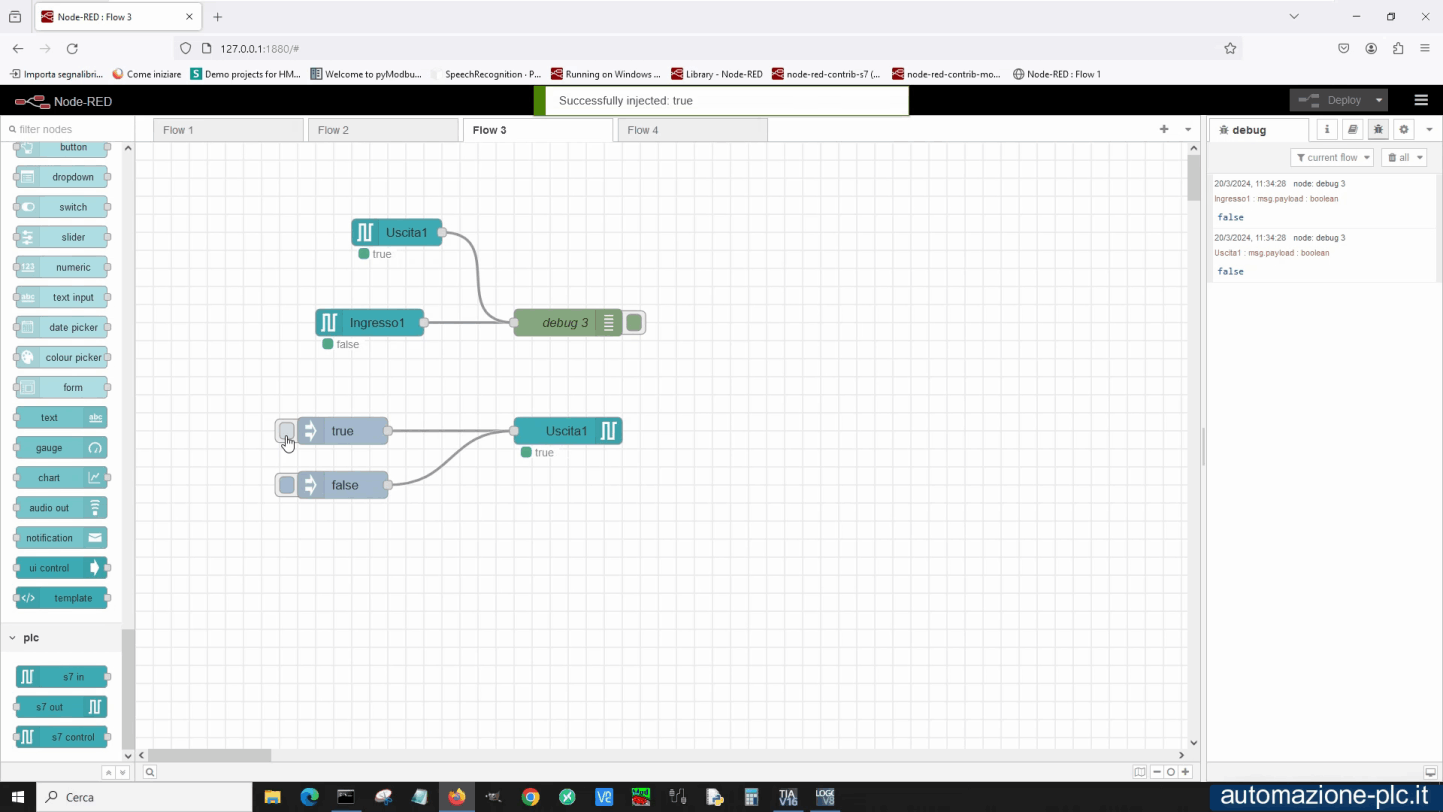This screenshot has height=812, width=1443.
Task: Expand the Deploy button dropdown arrow
Action: (x=1378, y=100)
